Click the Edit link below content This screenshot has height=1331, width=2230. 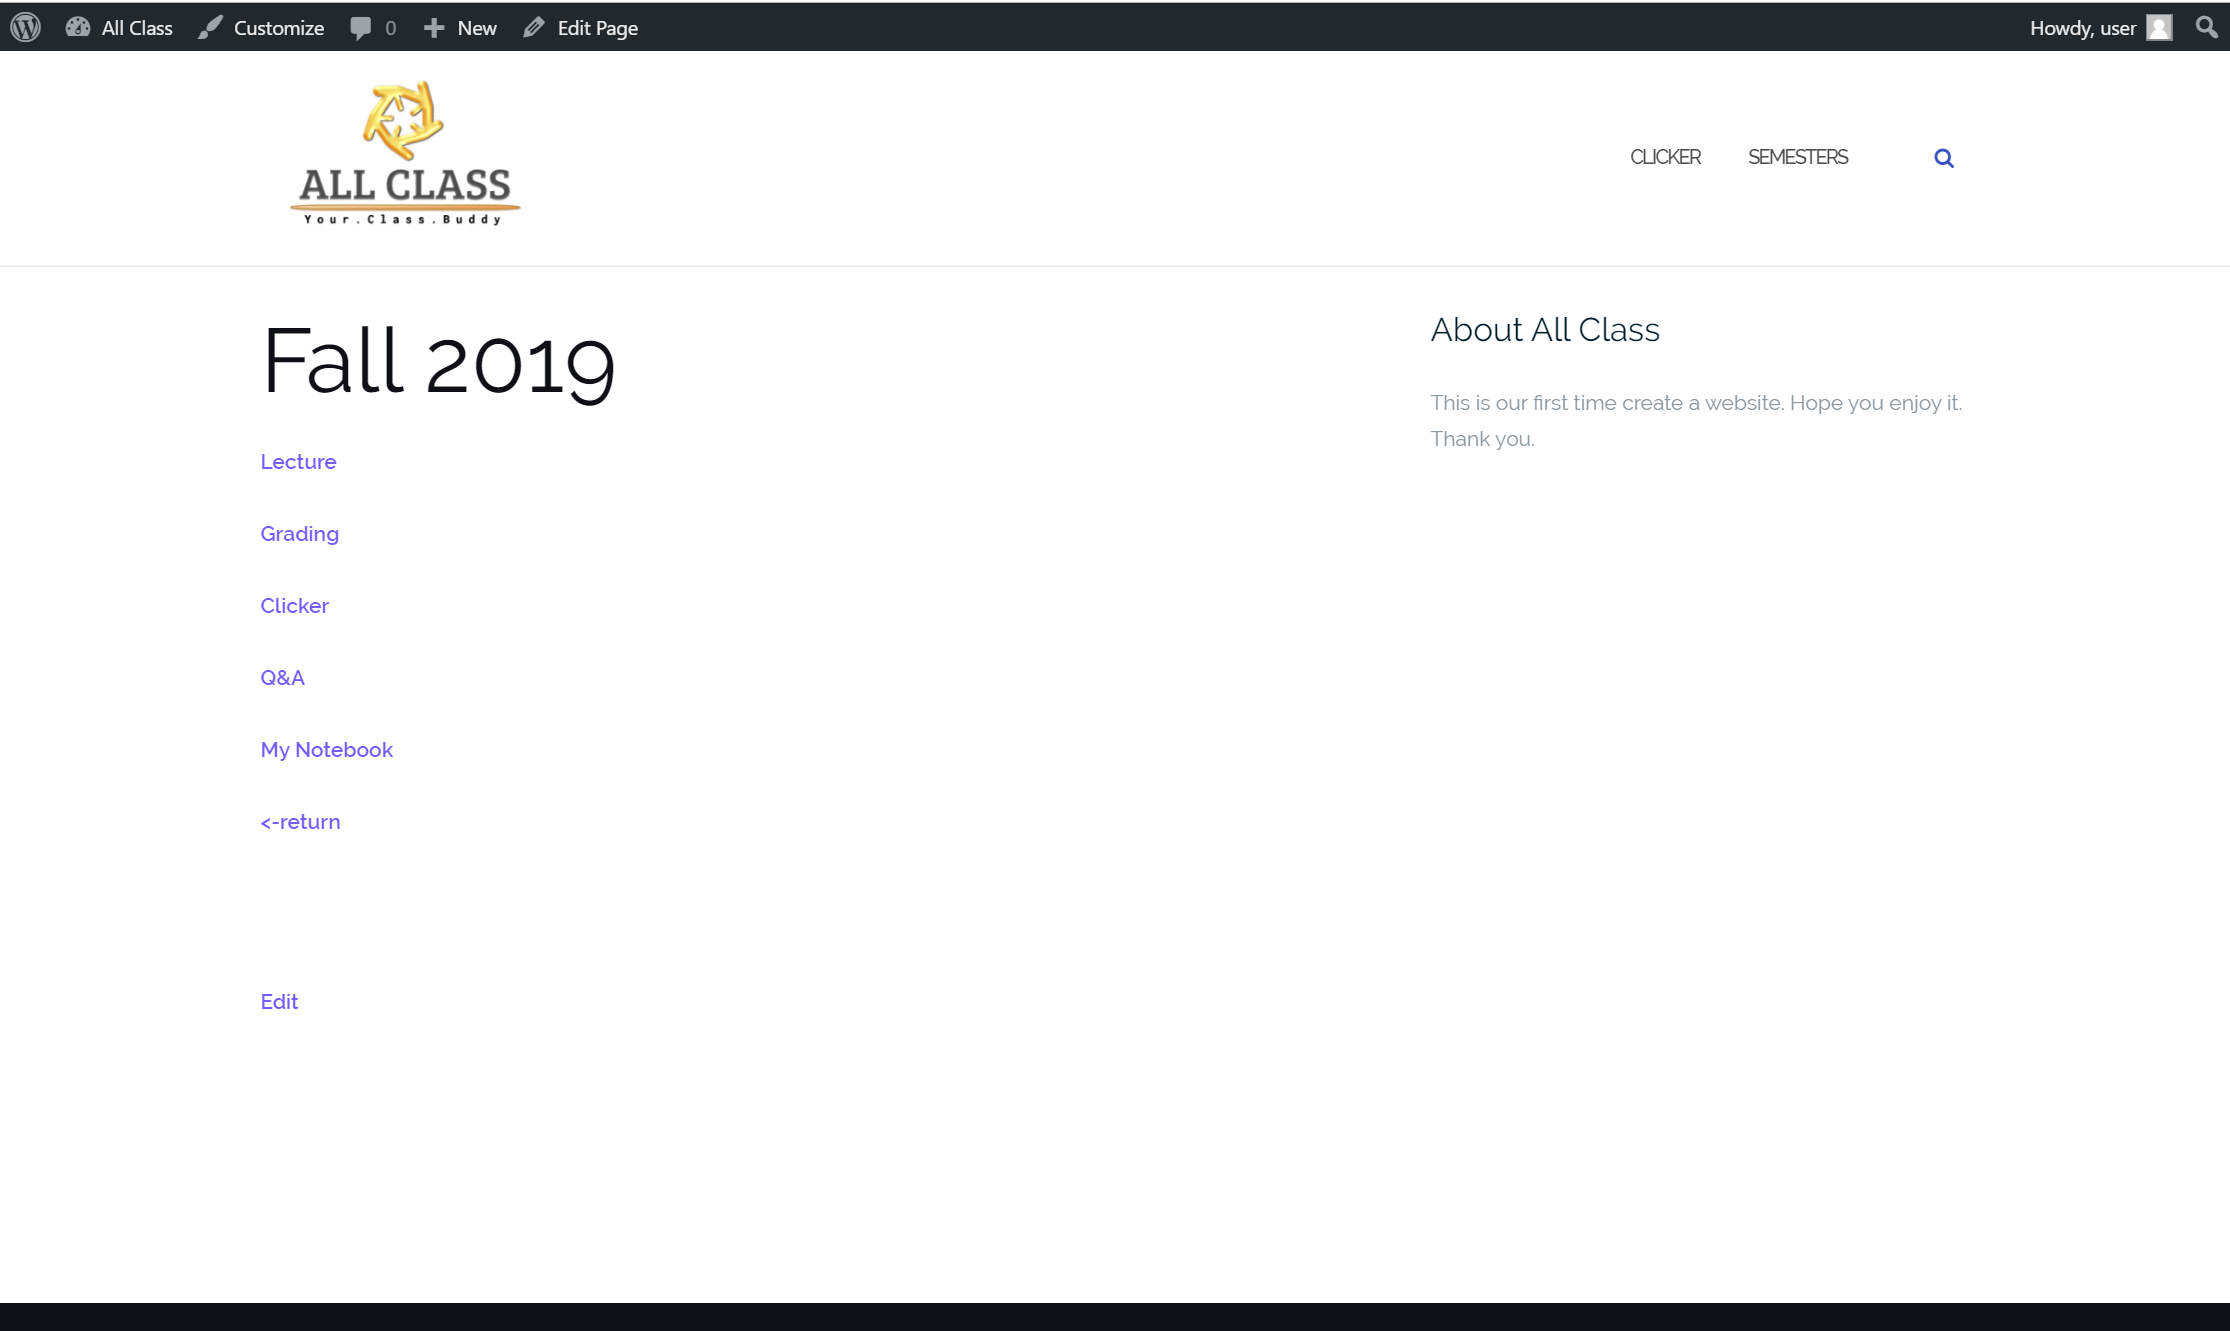coord(279,1002)
